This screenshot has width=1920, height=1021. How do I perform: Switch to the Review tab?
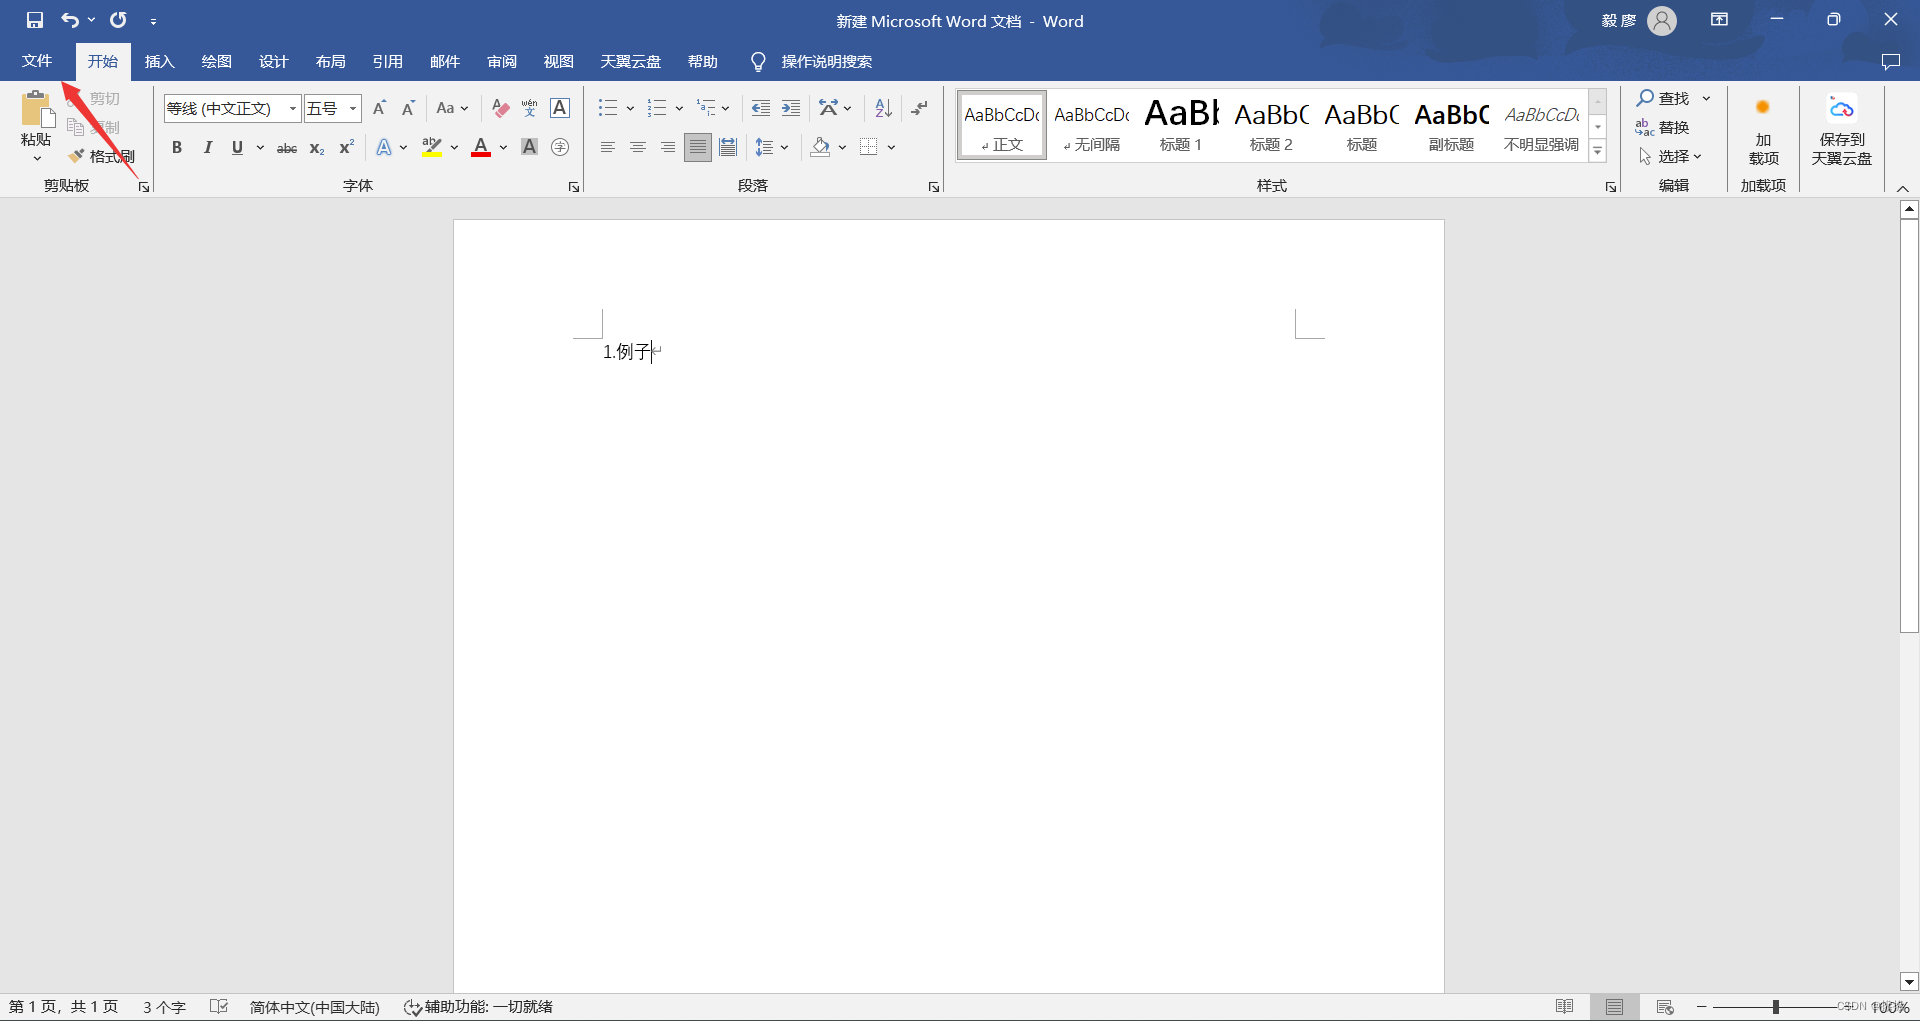click(501, 62)
